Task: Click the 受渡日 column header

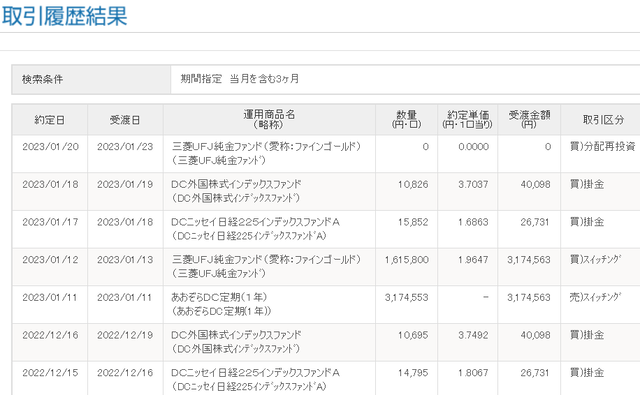Action: [125, 120]
